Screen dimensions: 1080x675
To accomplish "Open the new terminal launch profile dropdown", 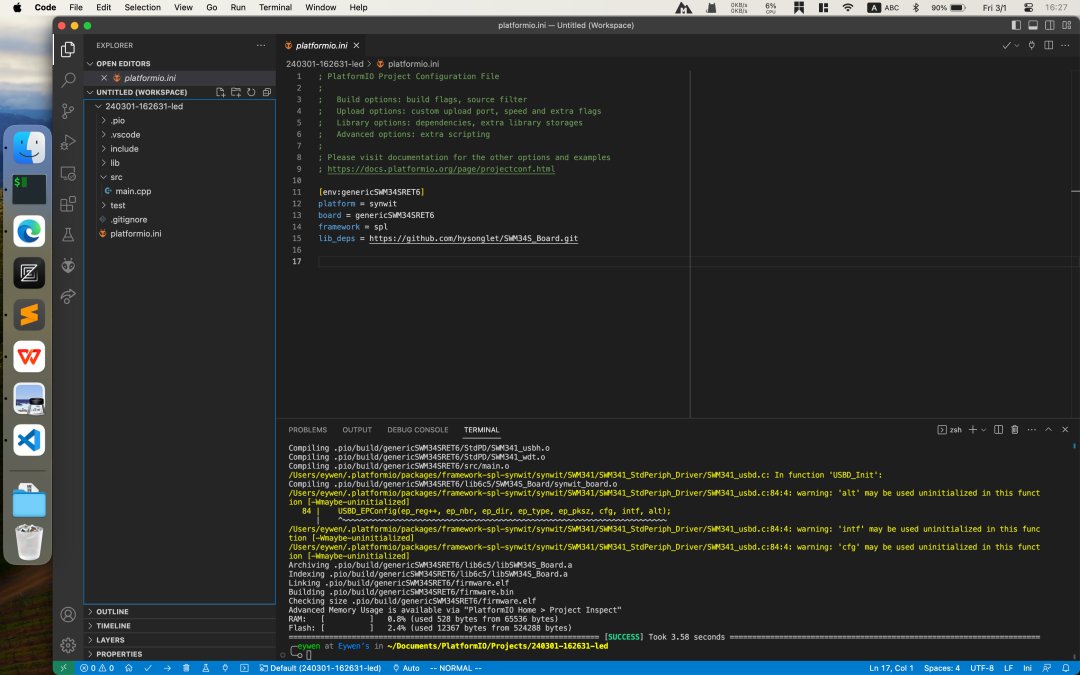I will [984, 430].
